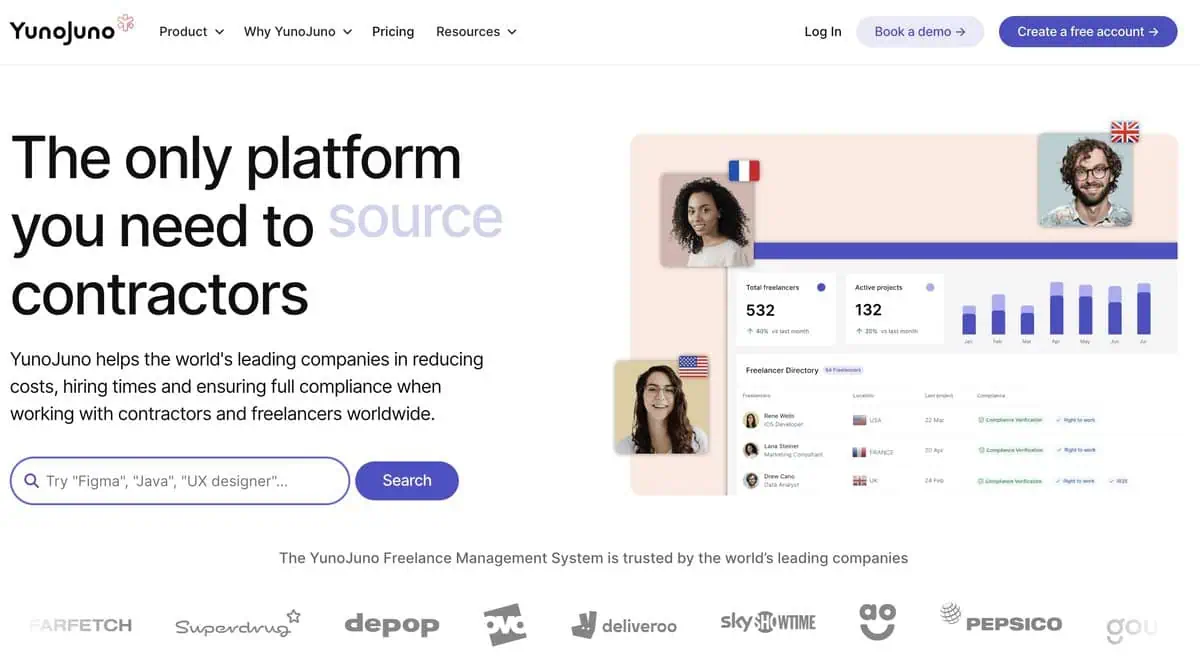The image size is (1200, 659).
Task: Click the US flag on woman's photo
Action: coord(693,366)
